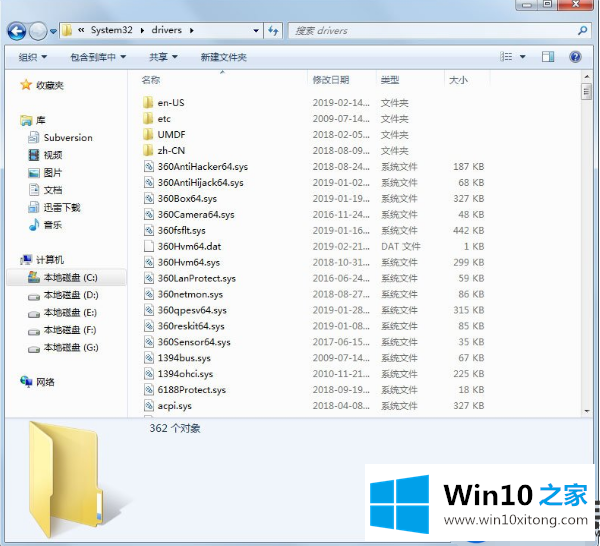Select 本地磁盘 (G:)

[x=71, y=347]
